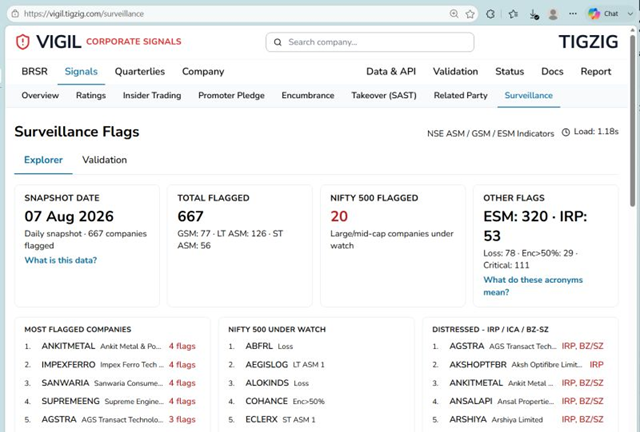Select the Surveillance sub-tab
The height and width of the screenshot is (432, 640).
pos(529,96)
